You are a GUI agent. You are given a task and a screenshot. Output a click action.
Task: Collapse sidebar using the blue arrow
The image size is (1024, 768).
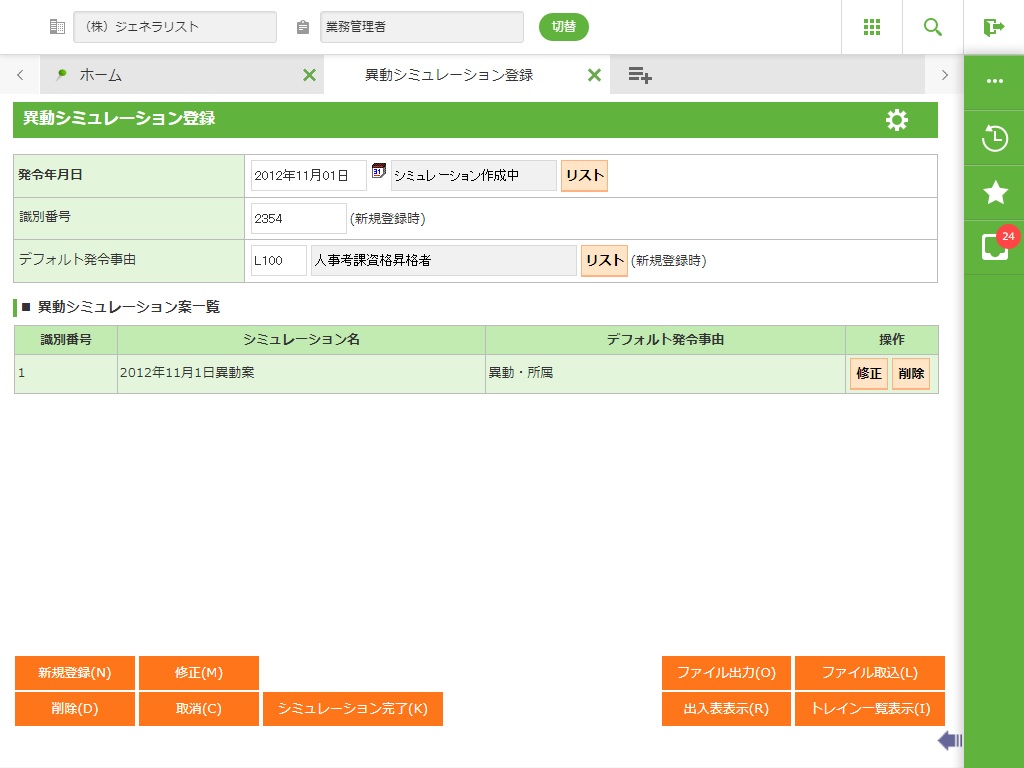coord(949,740)
